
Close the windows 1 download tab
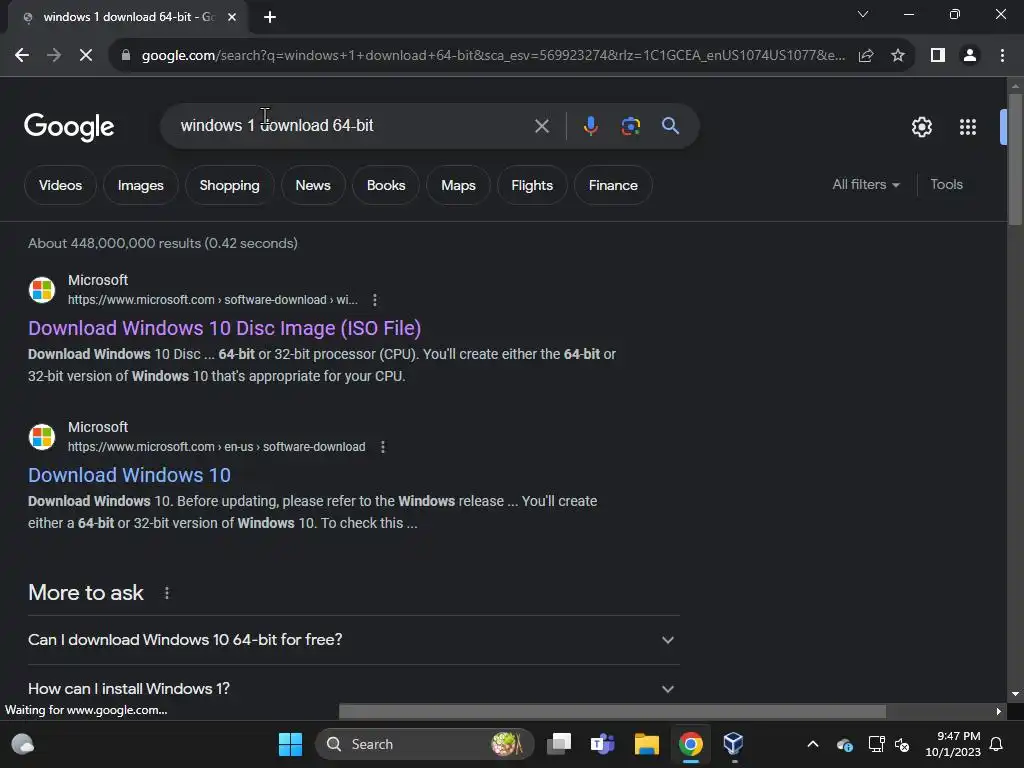[x=232, y=17]
